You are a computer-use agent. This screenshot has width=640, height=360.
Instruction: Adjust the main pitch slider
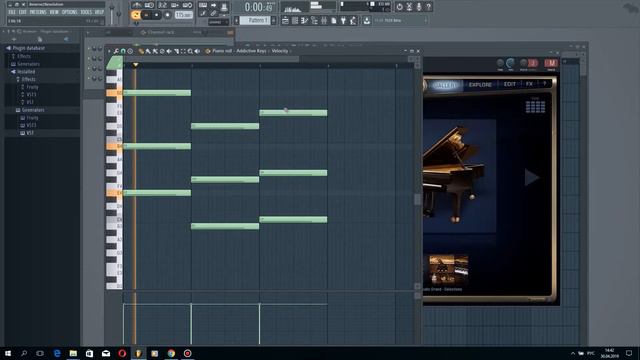[x=119, y=13]
